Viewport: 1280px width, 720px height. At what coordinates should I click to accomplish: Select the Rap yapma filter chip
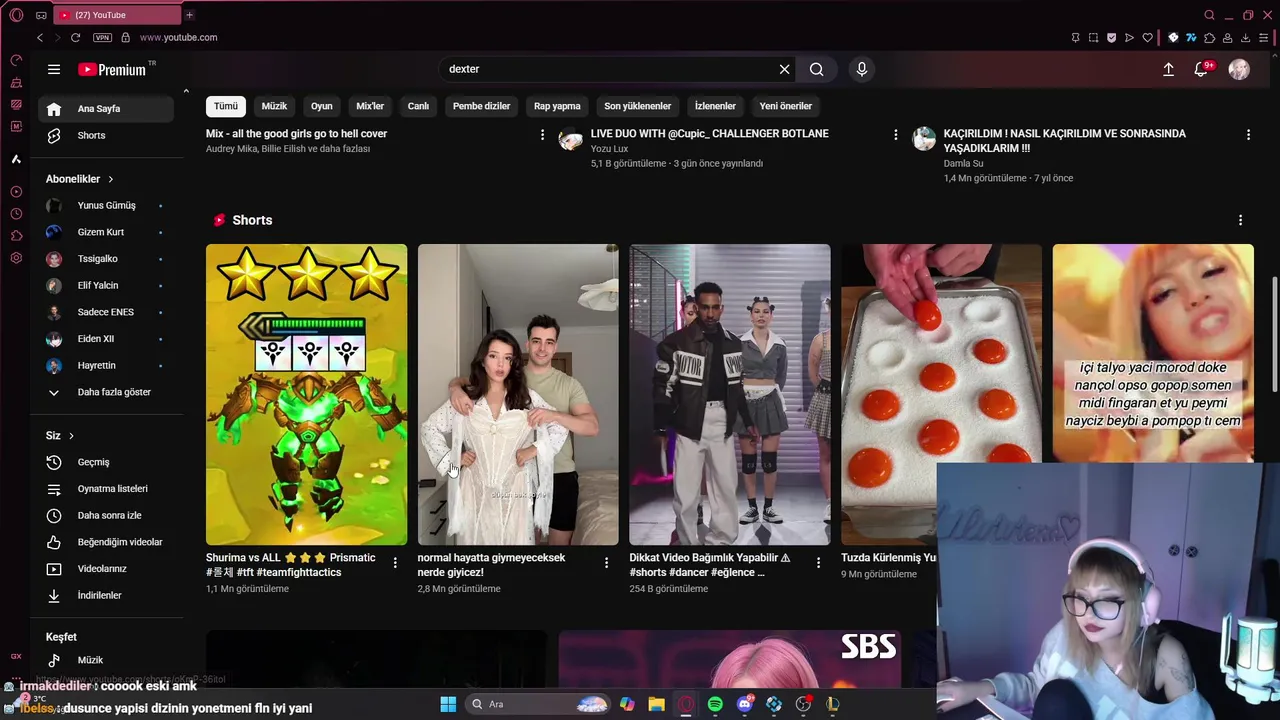click(x=557, y=106)
